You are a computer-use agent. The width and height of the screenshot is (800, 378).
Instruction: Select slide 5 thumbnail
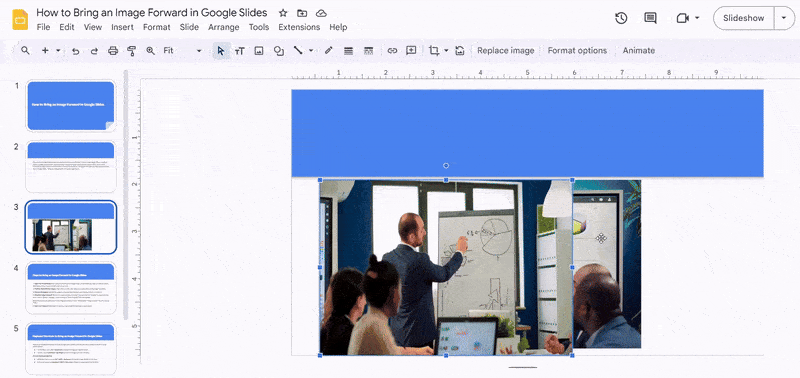pos(71,348)
